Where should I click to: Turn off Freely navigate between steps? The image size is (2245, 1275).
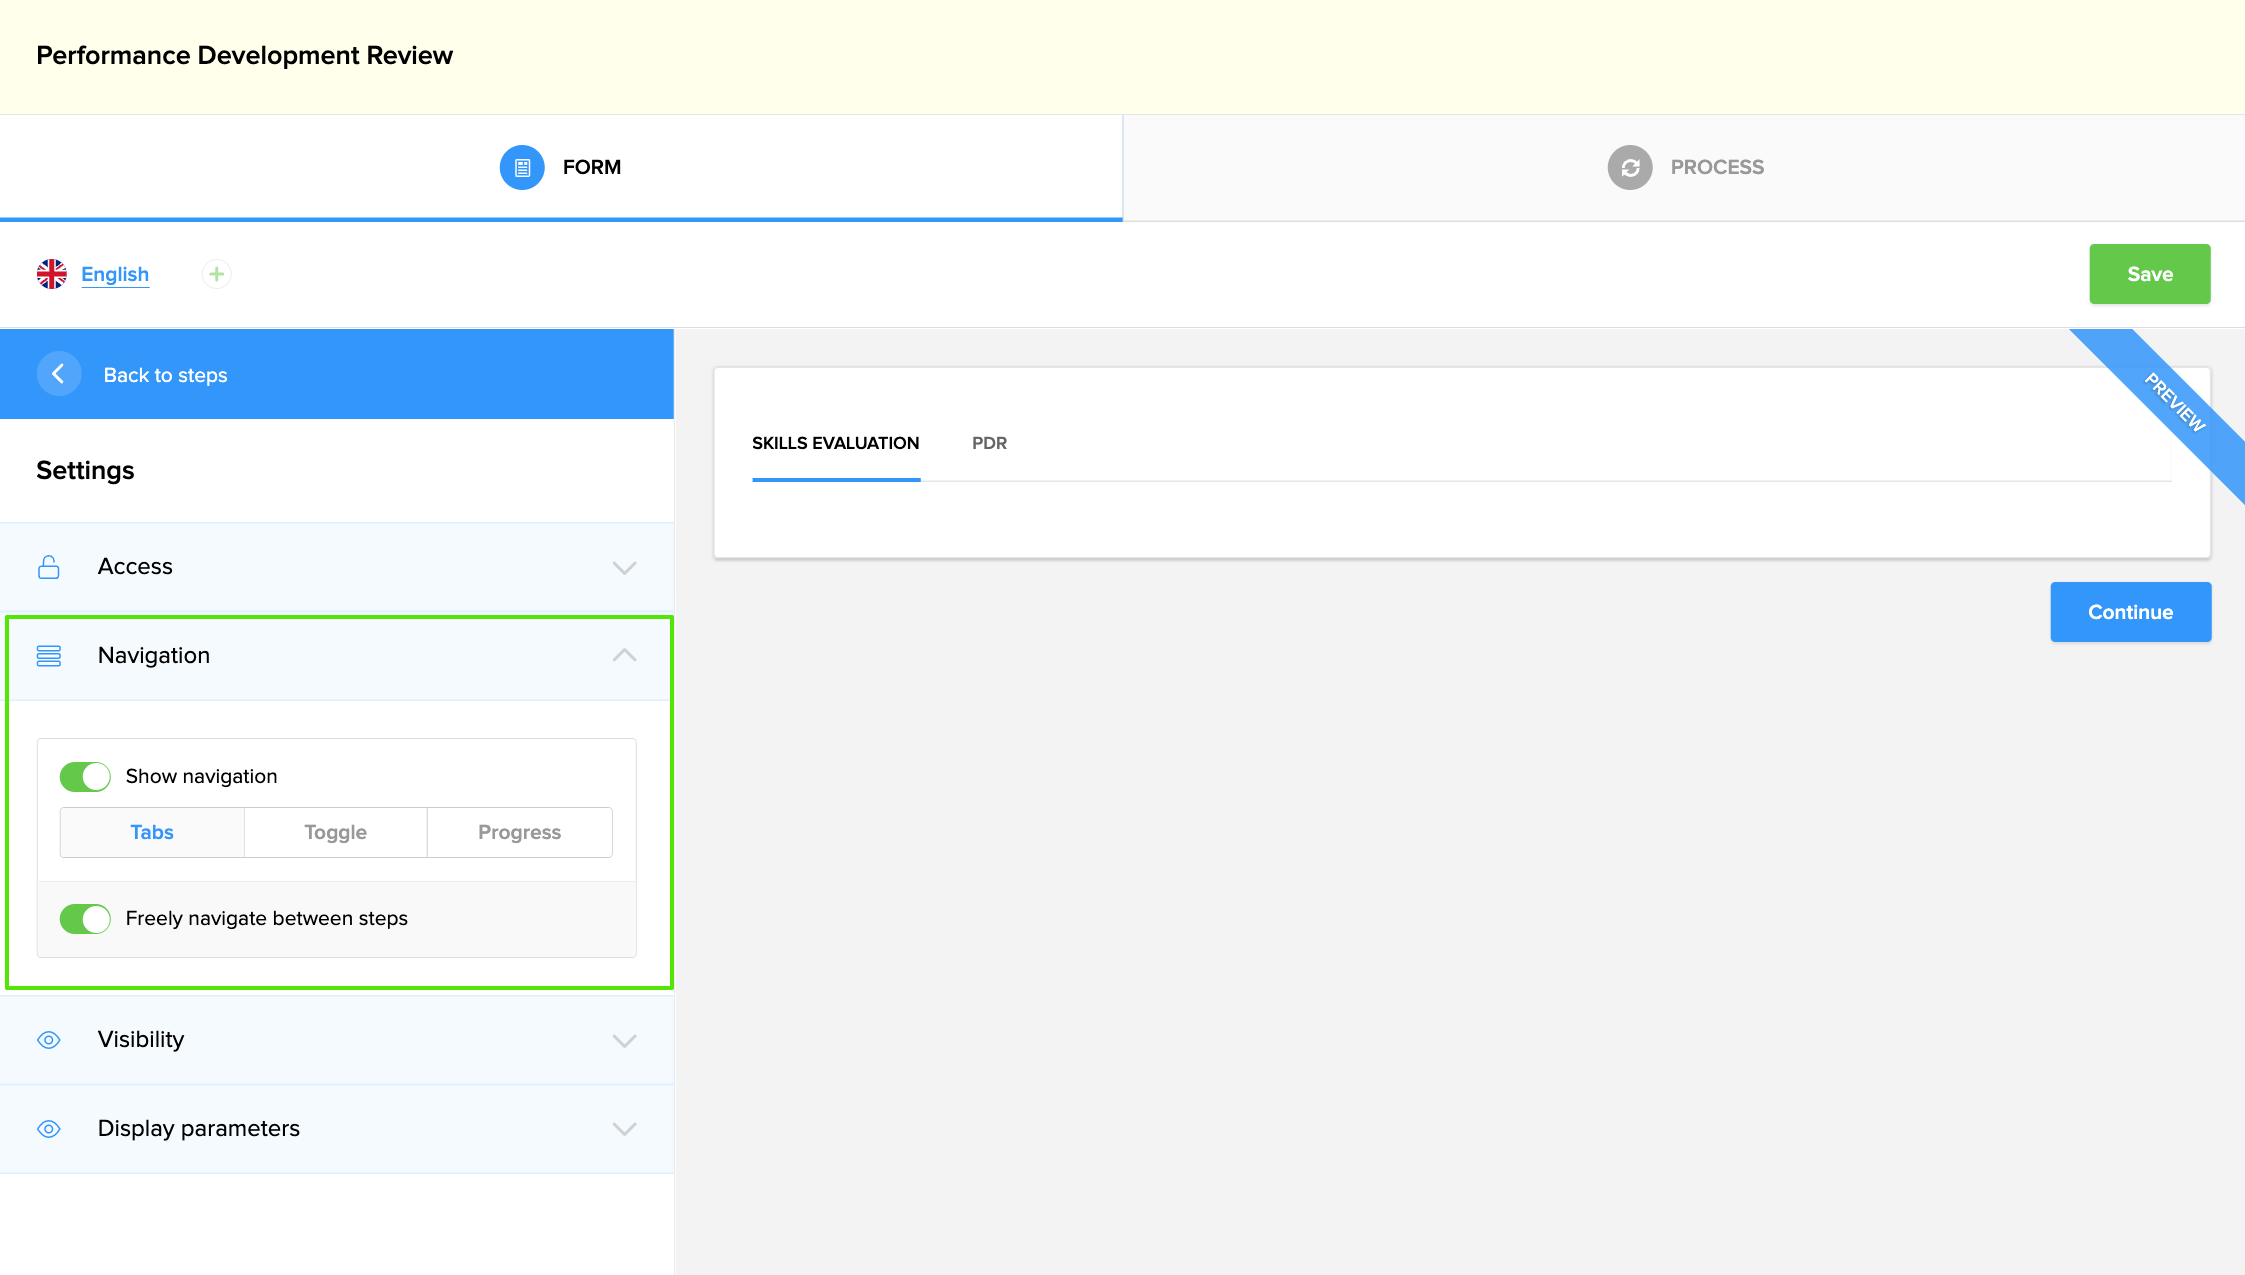pos(85,919)
